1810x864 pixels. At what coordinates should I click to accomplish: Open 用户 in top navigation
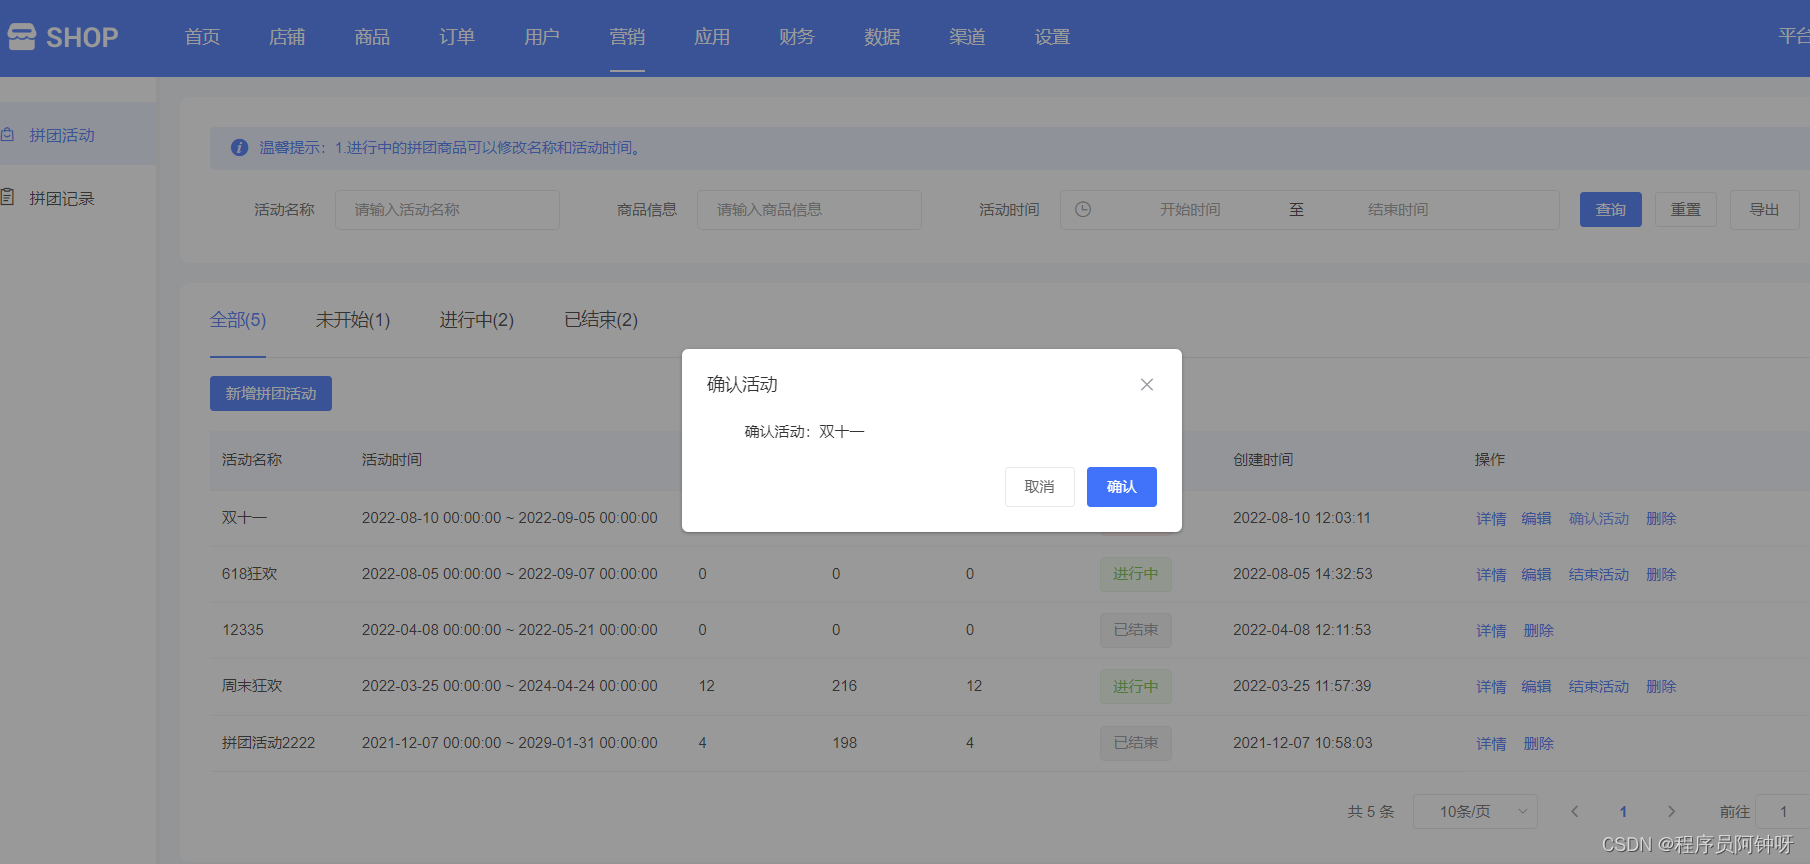click(x=542, y=37)
